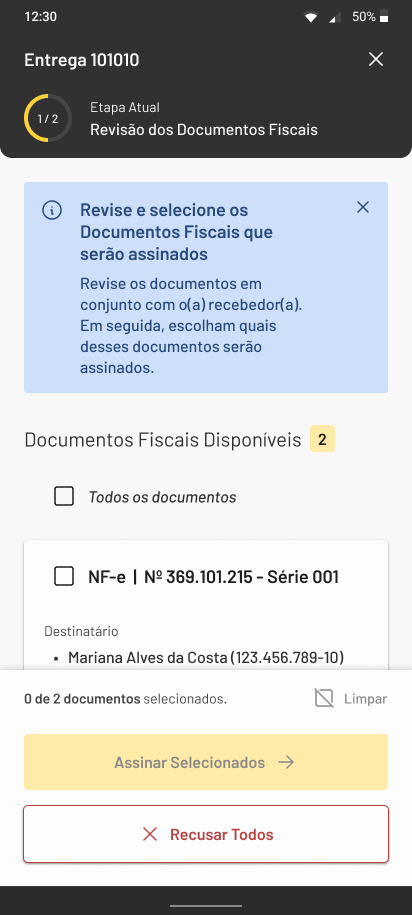Close the Entrega 101010 screen
The width and height of the screenshot is (412, 915).
coord(376,59)
